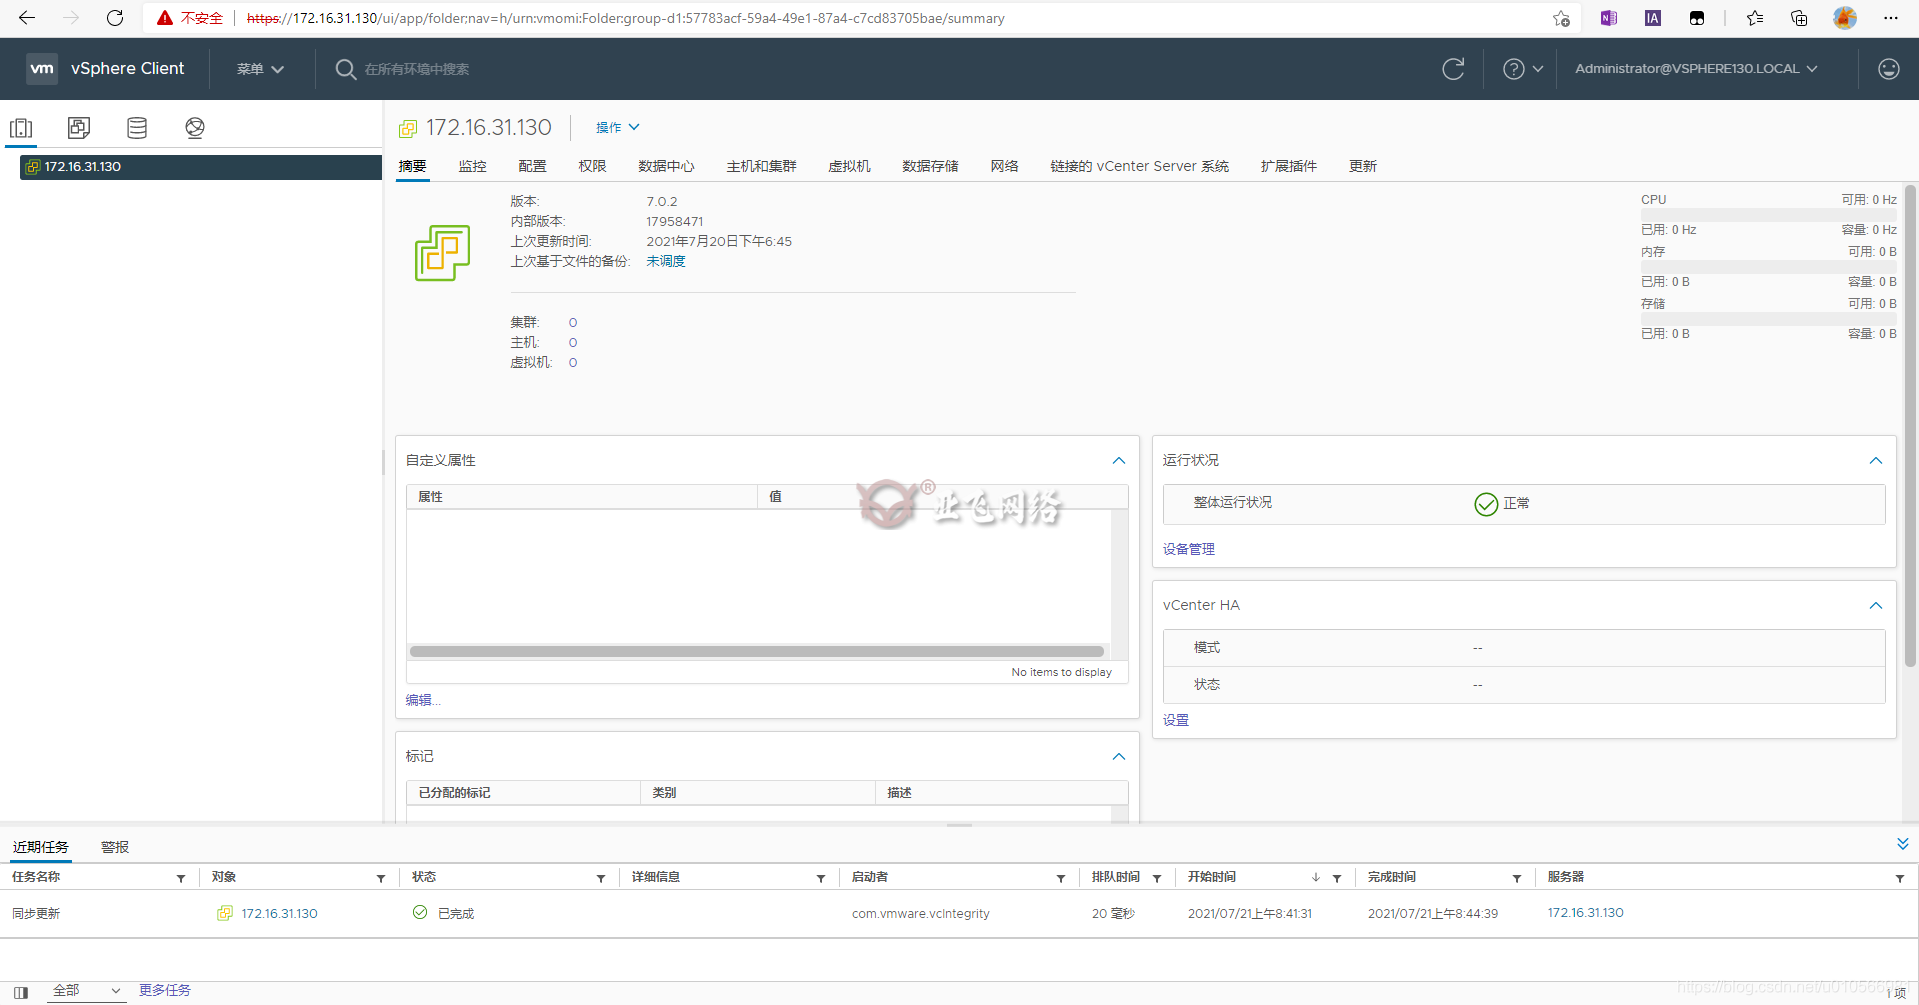Image resolution: width=1919 pixels, height=1005 pixels.
Task: Click the vCenter HA 设置 link
Action: [x=1176, y=720]
